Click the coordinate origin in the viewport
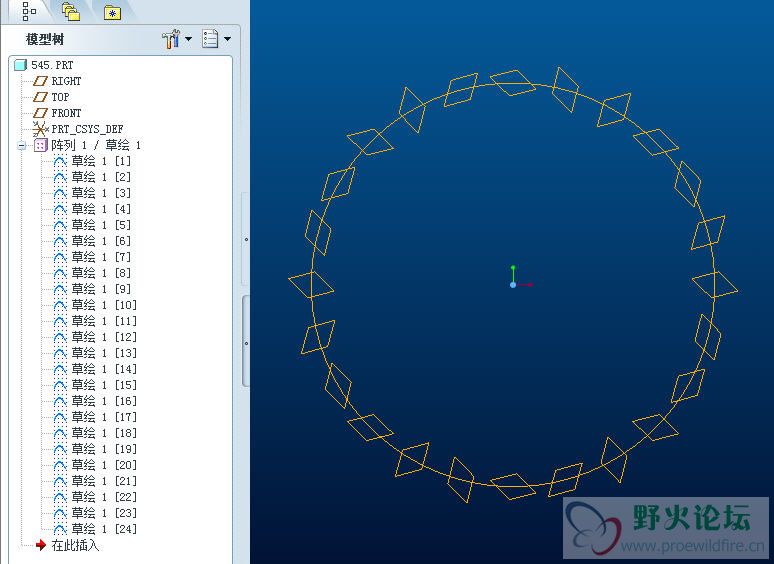 click(513, 285)
